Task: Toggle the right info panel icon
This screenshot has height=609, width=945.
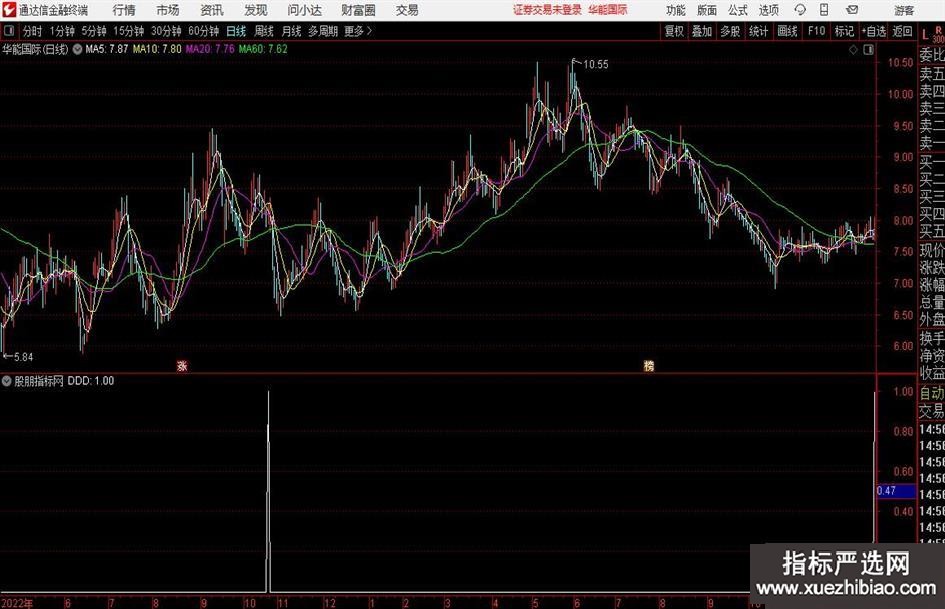Action: 868,50
